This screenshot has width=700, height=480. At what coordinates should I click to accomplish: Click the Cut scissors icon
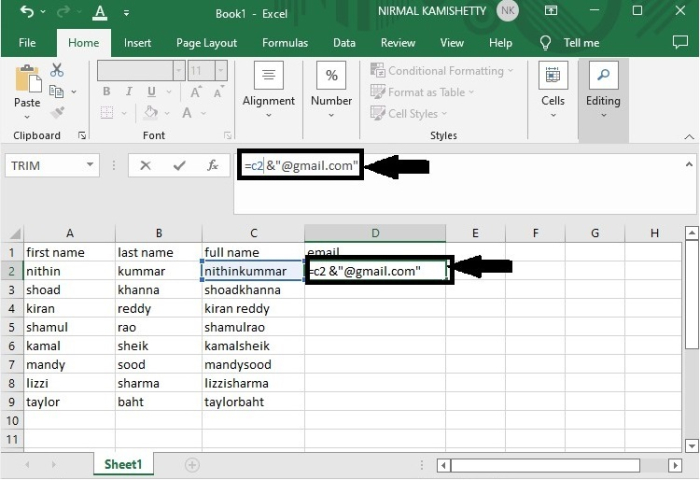point(57,70)
